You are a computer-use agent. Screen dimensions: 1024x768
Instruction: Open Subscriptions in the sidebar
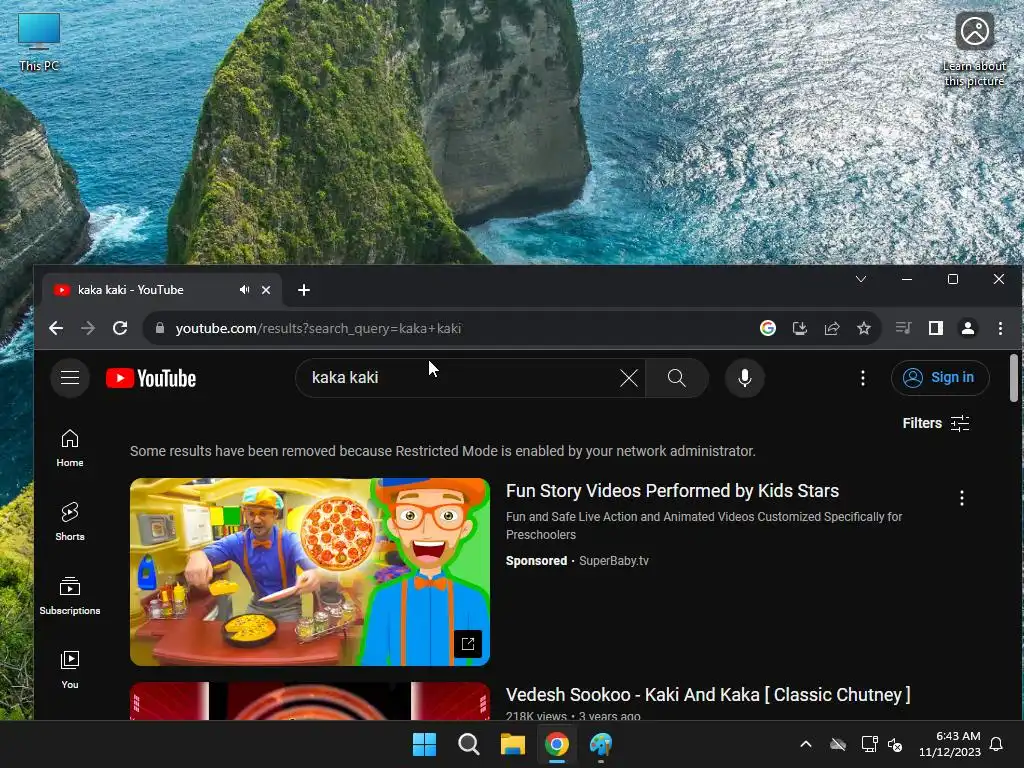coord(70,596)
